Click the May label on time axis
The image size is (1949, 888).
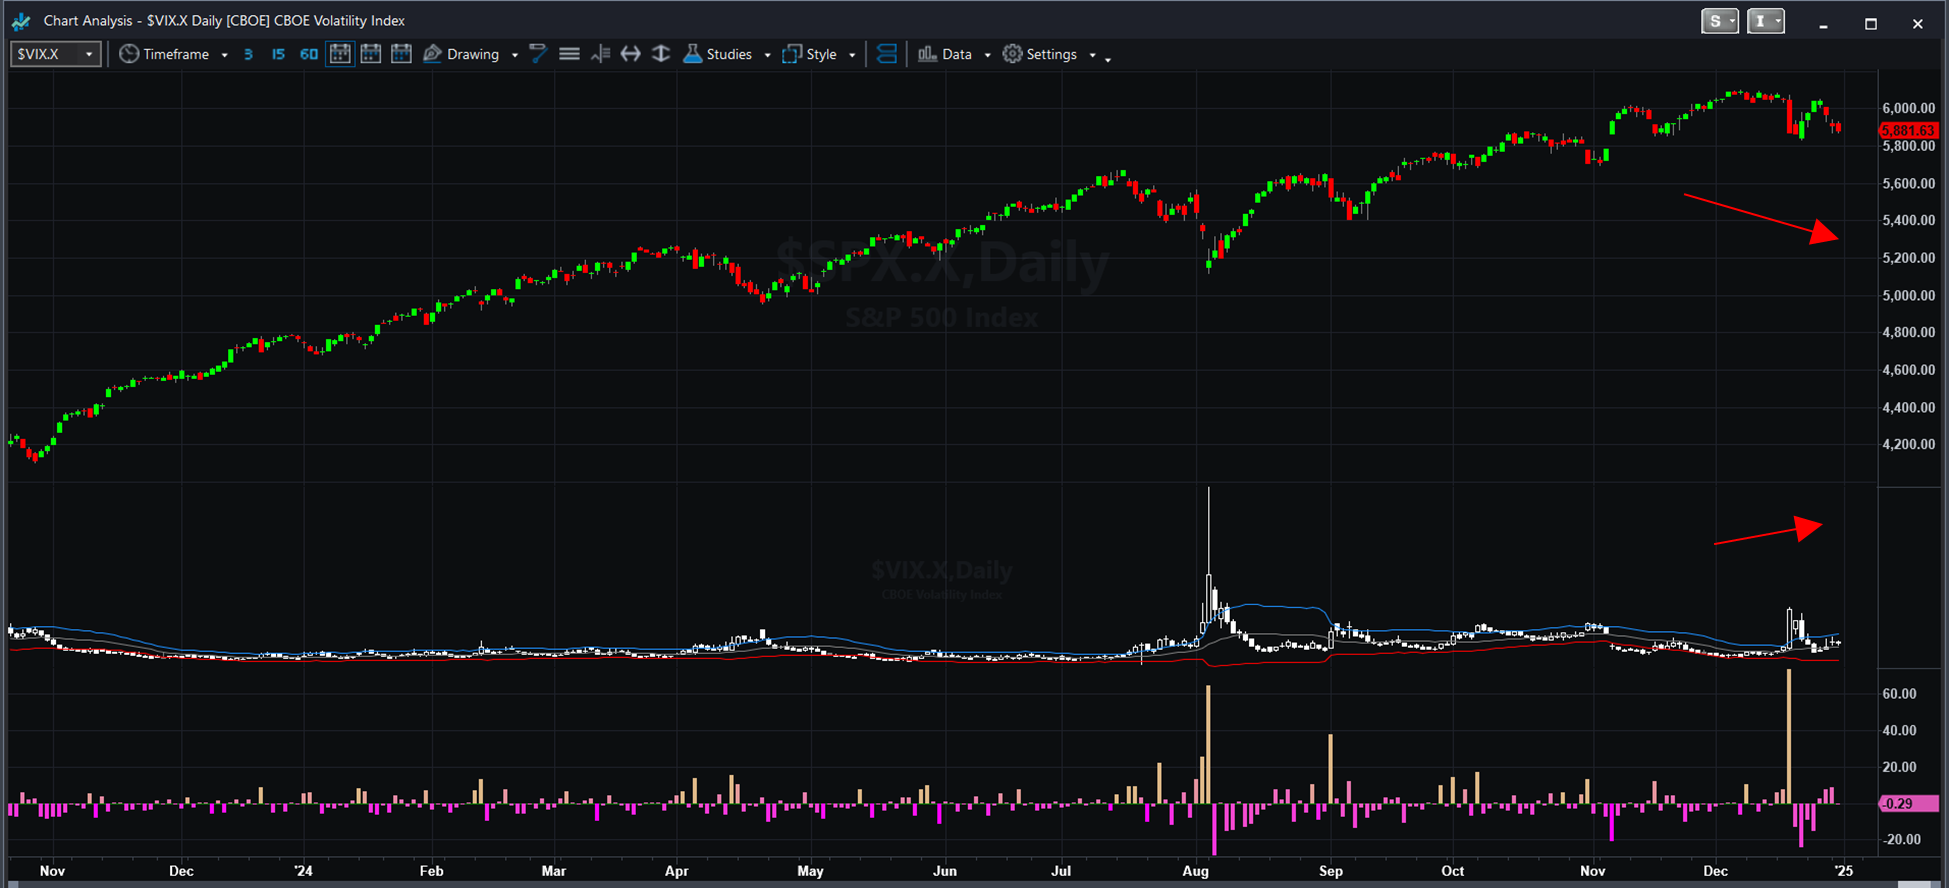(810, 871)
